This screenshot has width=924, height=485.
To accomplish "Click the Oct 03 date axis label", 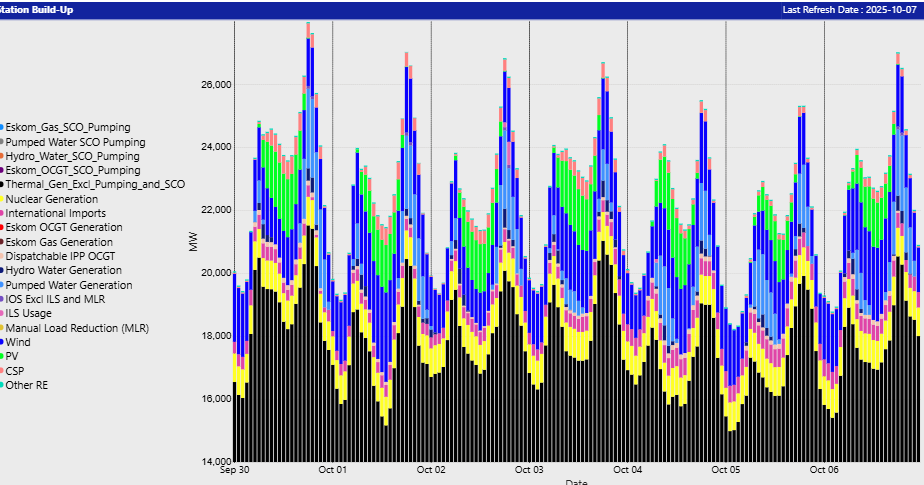I will point(529,469).
